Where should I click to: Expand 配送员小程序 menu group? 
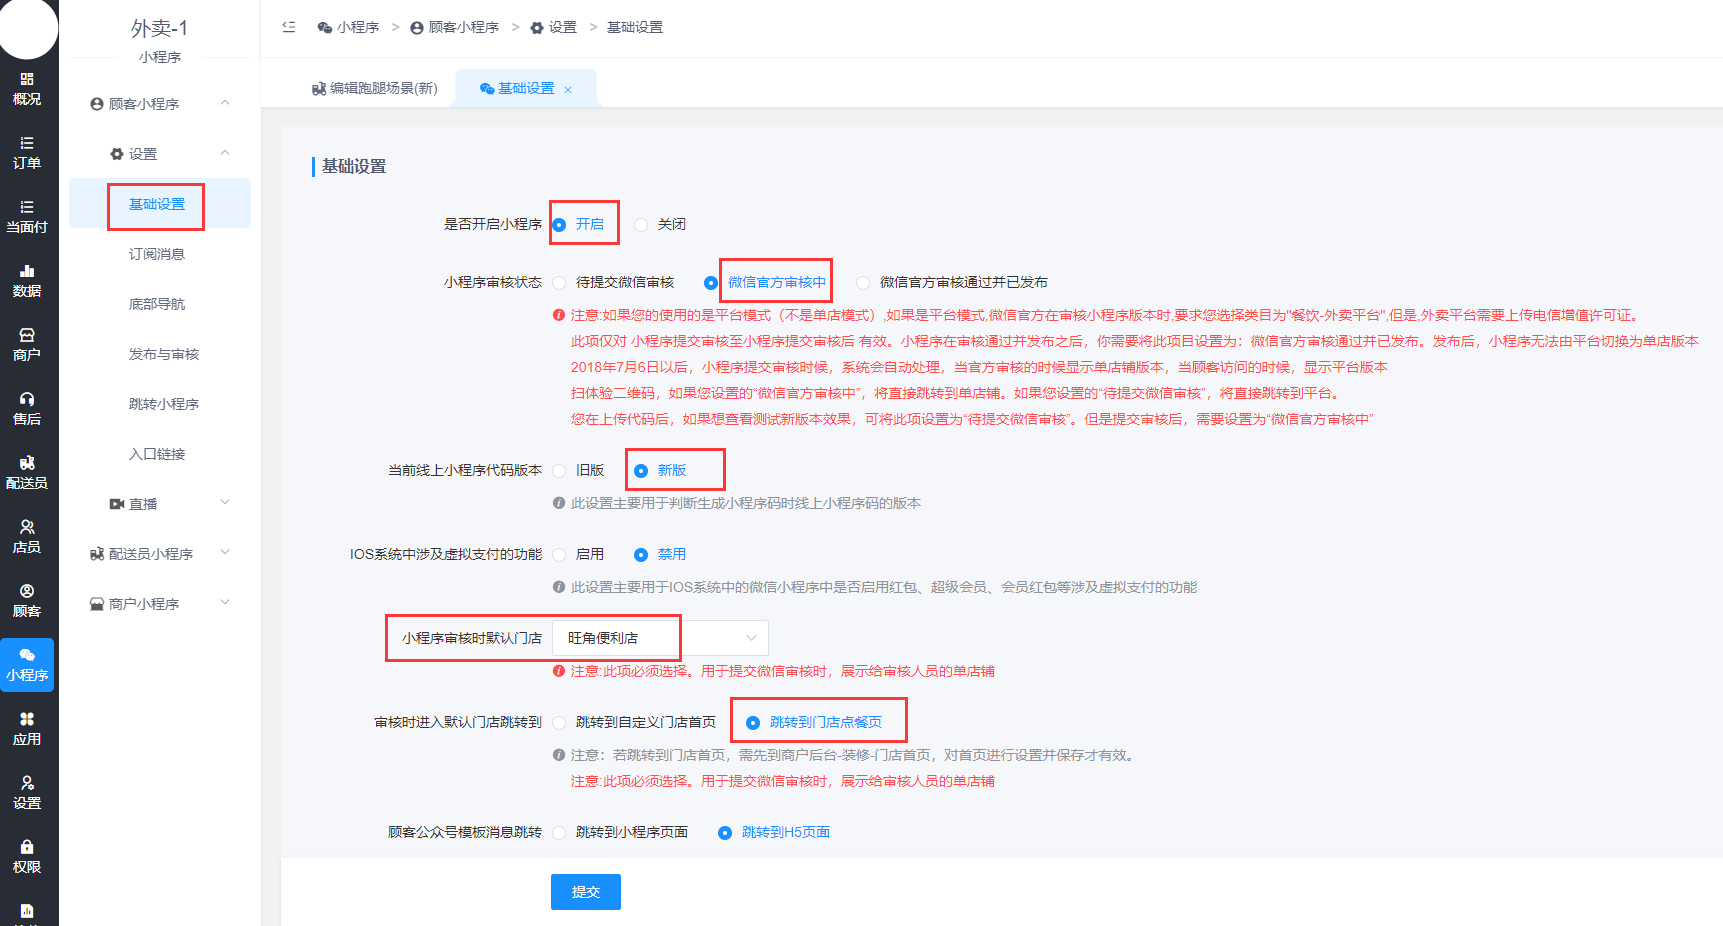pyautogui.click(x=160, y=554)
